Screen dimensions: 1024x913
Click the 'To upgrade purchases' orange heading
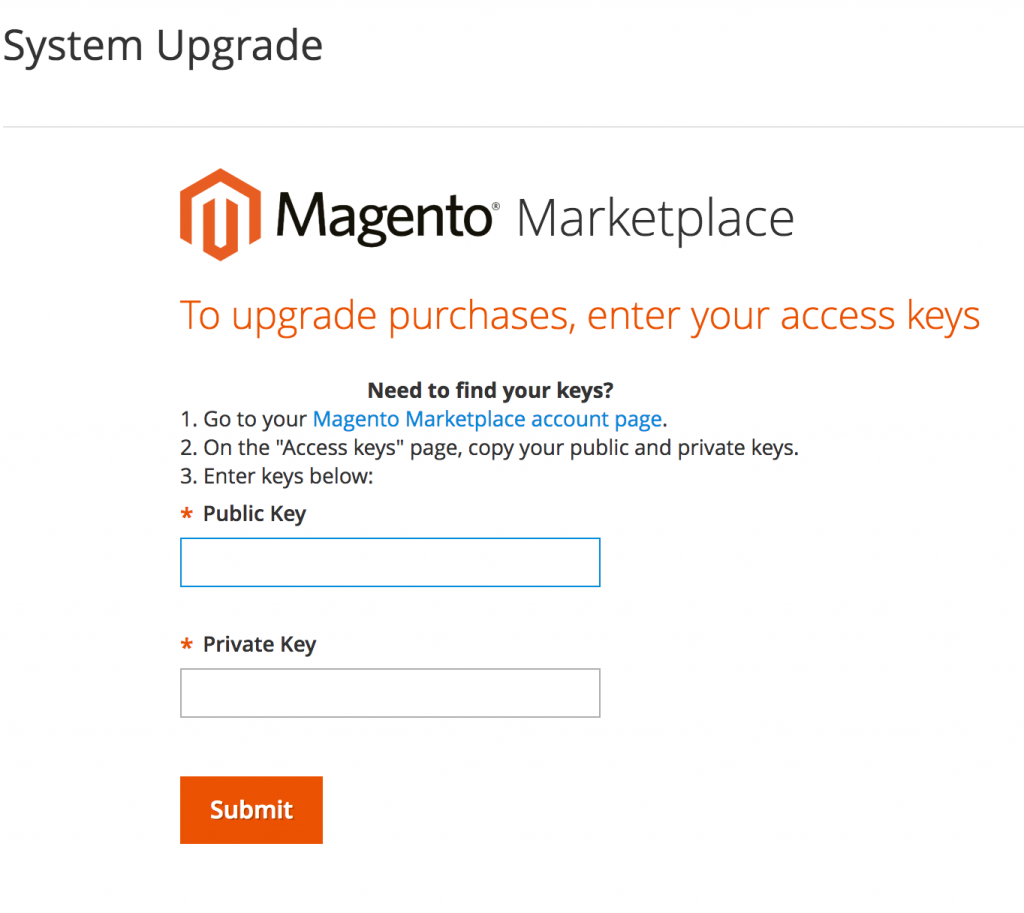click(579, 314)
